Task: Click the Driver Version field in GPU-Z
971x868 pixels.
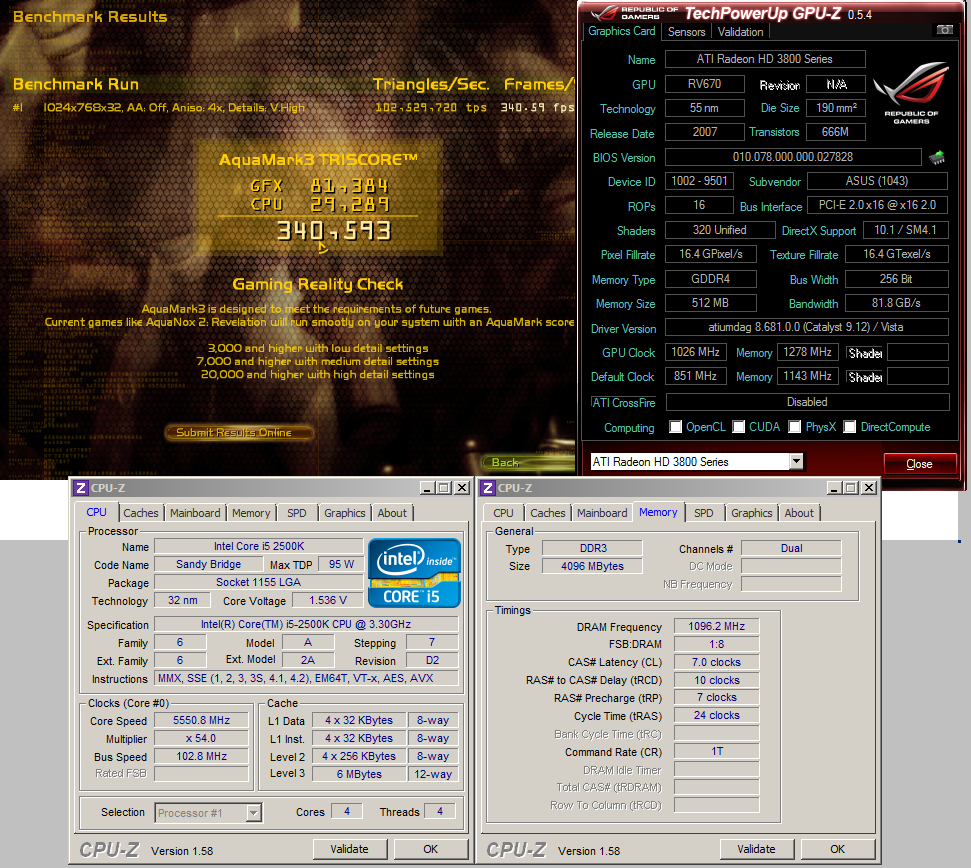Action: (806, 327)
